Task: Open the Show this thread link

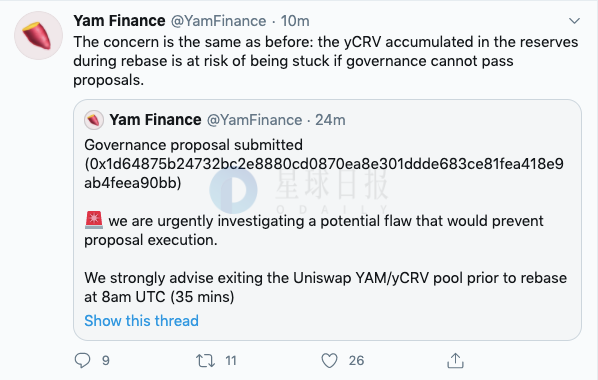Action: coord(141,320)
